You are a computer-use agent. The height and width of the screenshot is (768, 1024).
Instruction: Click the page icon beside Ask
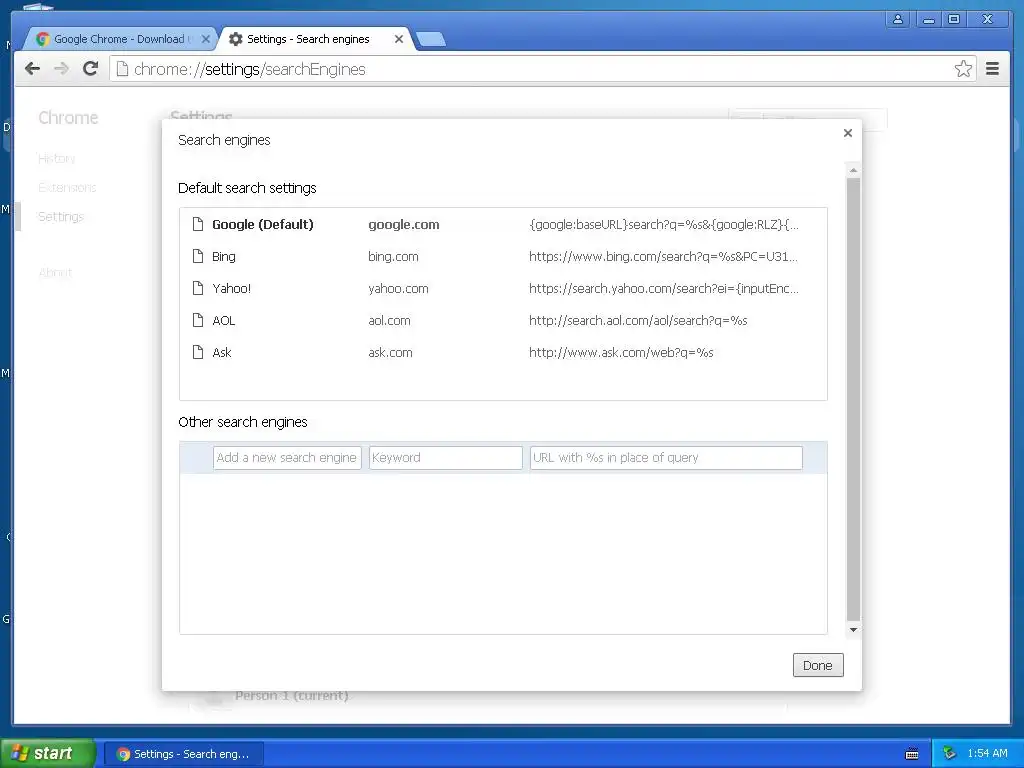tap(198, 352)
